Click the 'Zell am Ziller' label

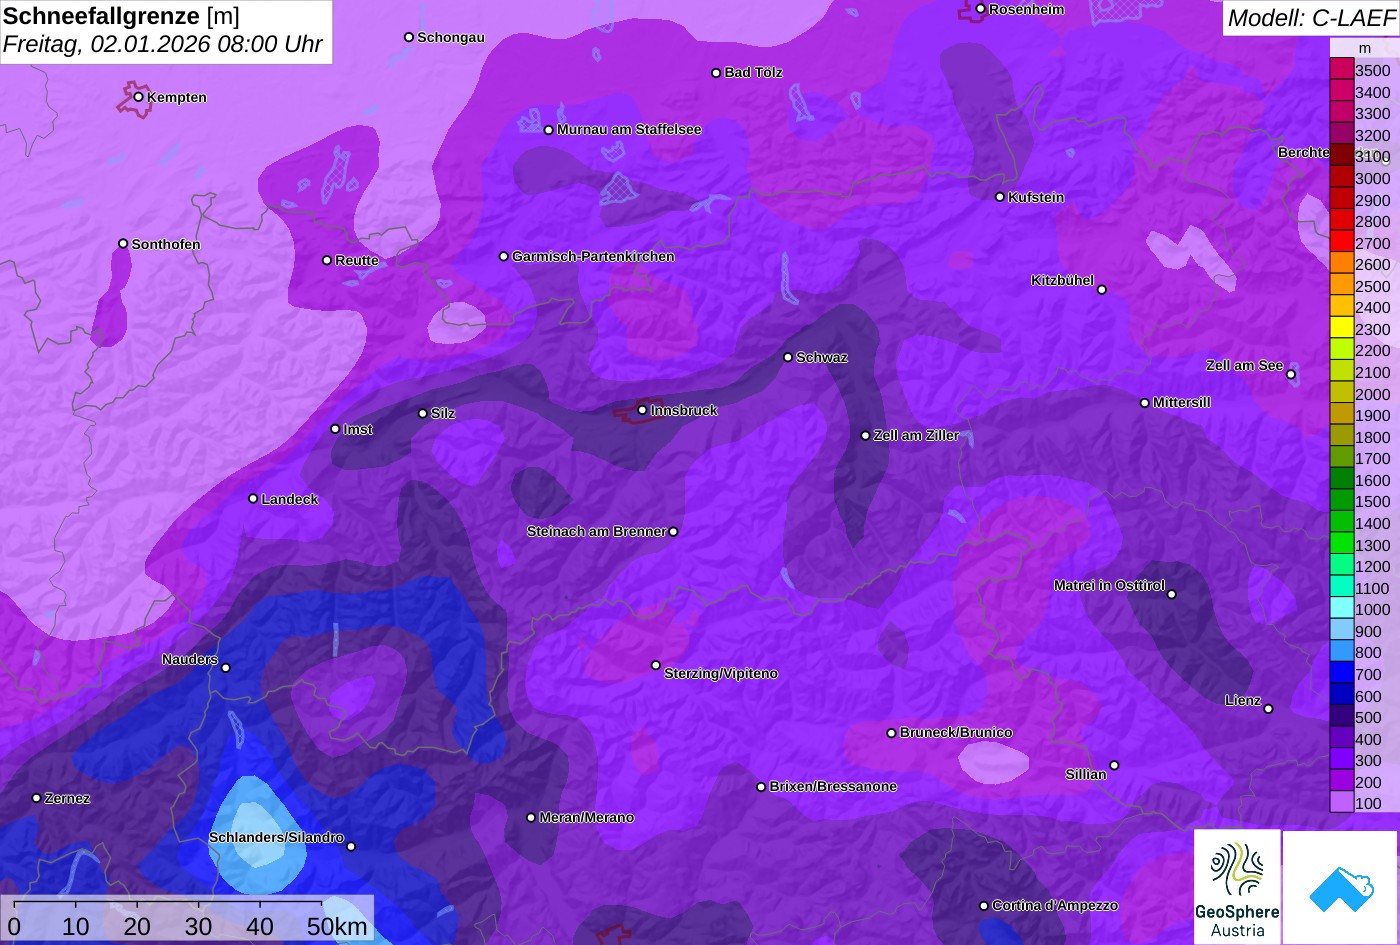tap(916, 435)
